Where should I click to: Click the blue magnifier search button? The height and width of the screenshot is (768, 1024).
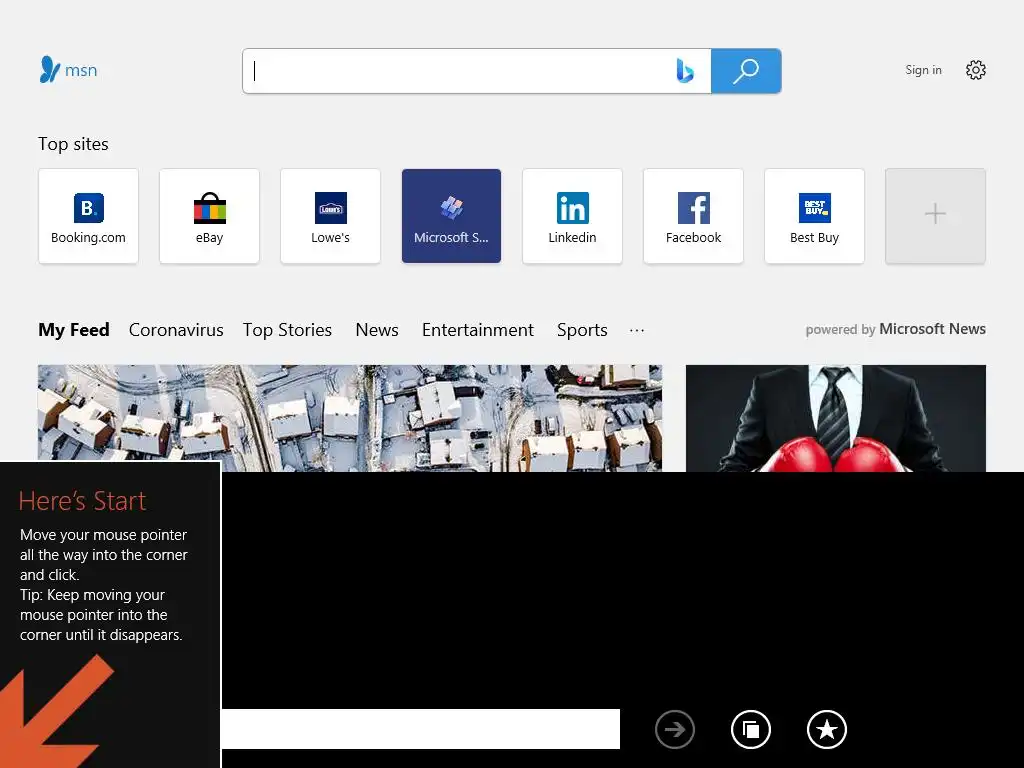746,71
